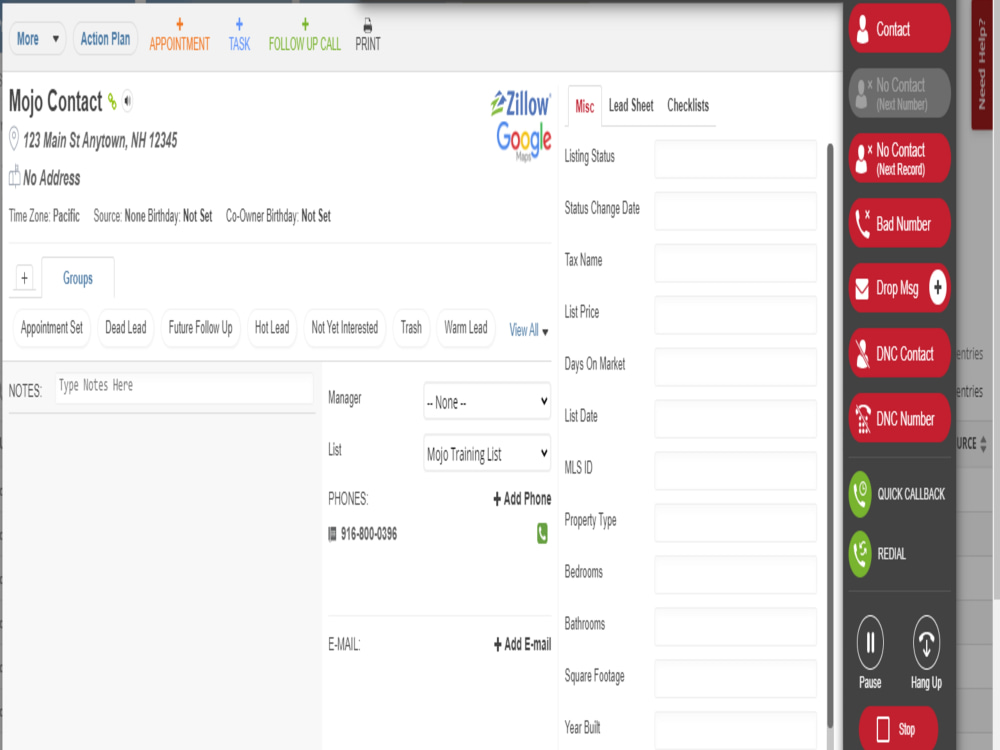1000x750 pixels.
Task: Click the Bedrooms field
Action: [735, 574]
